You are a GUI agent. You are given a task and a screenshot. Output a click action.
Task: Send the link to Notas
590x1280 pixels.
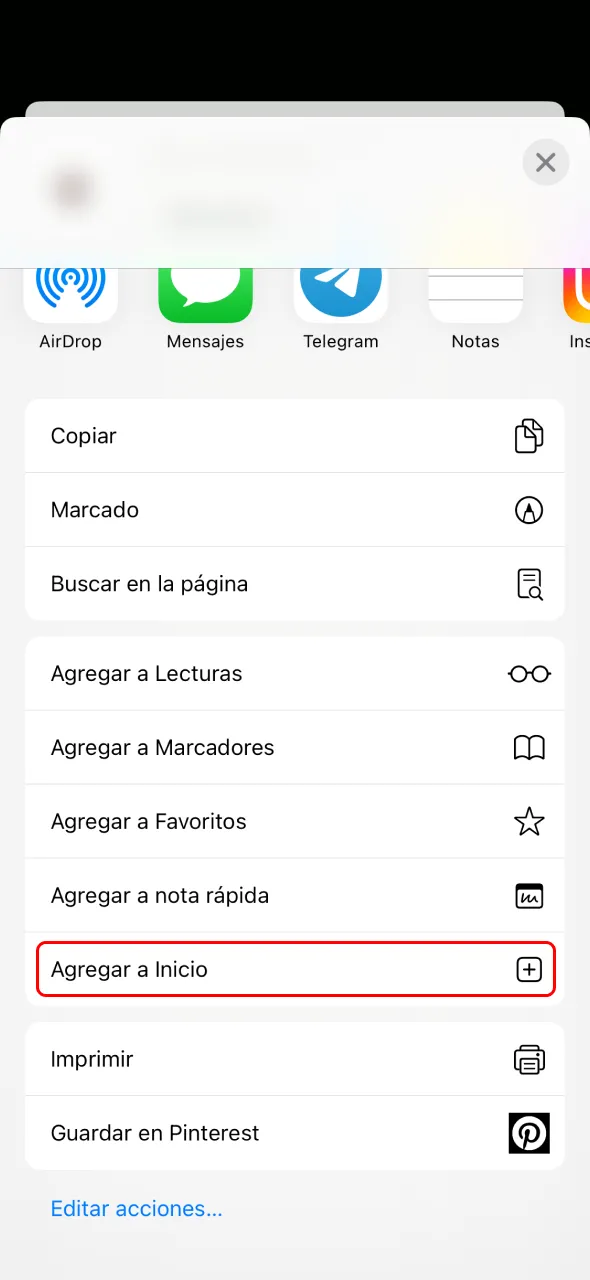(475, 295)
